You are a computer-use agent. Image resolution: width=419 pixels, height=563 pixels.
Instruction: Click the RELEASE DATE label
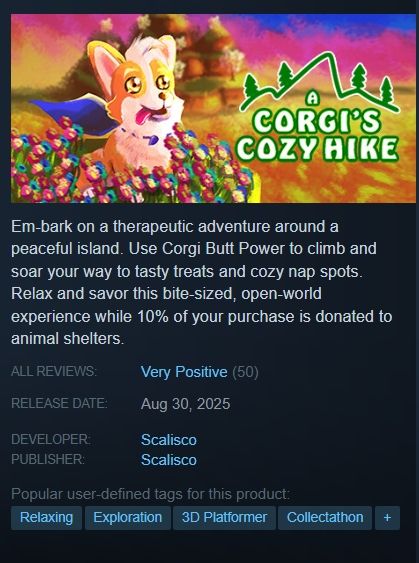59,403
